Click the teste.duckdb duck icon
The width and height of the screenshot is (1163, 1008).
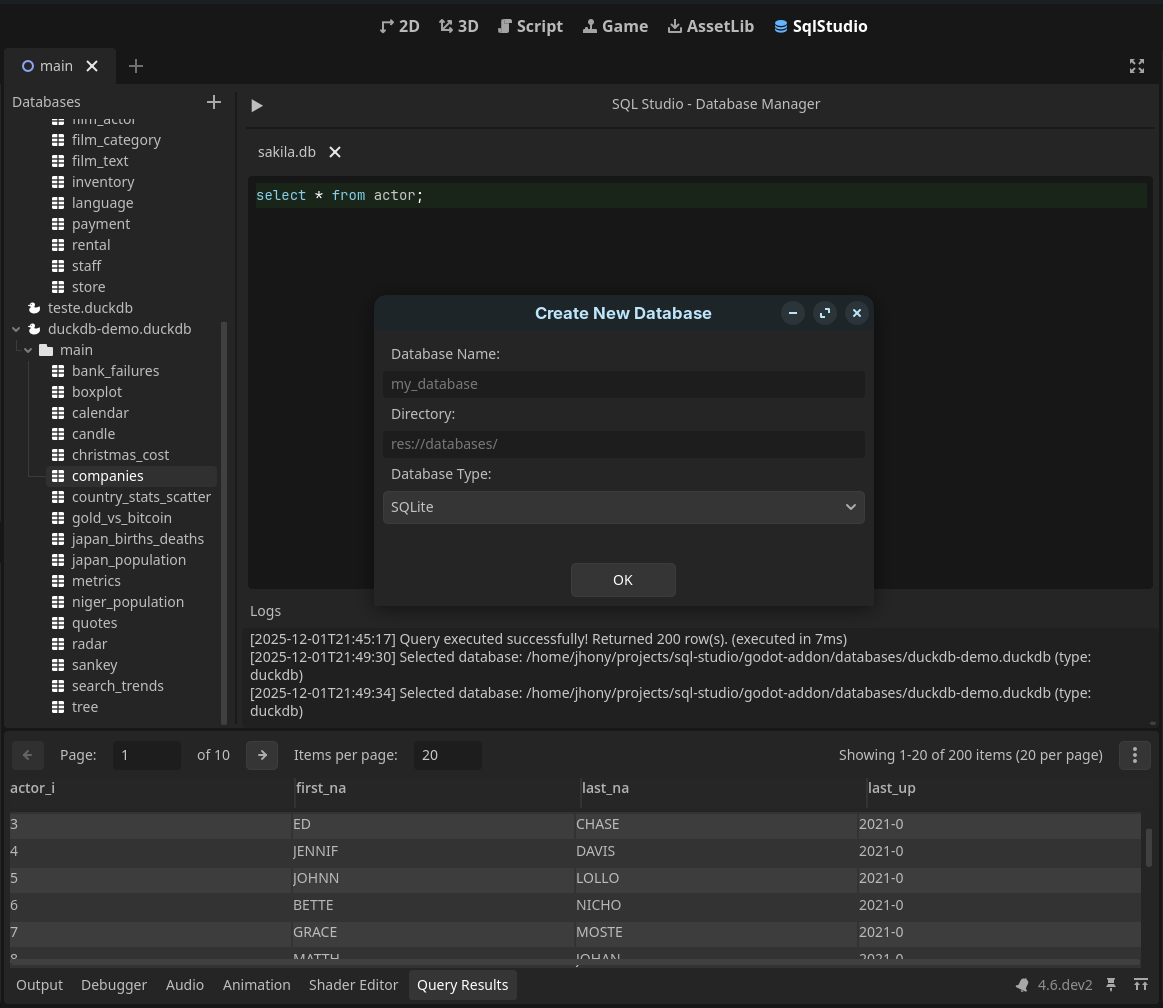[34, 308]
